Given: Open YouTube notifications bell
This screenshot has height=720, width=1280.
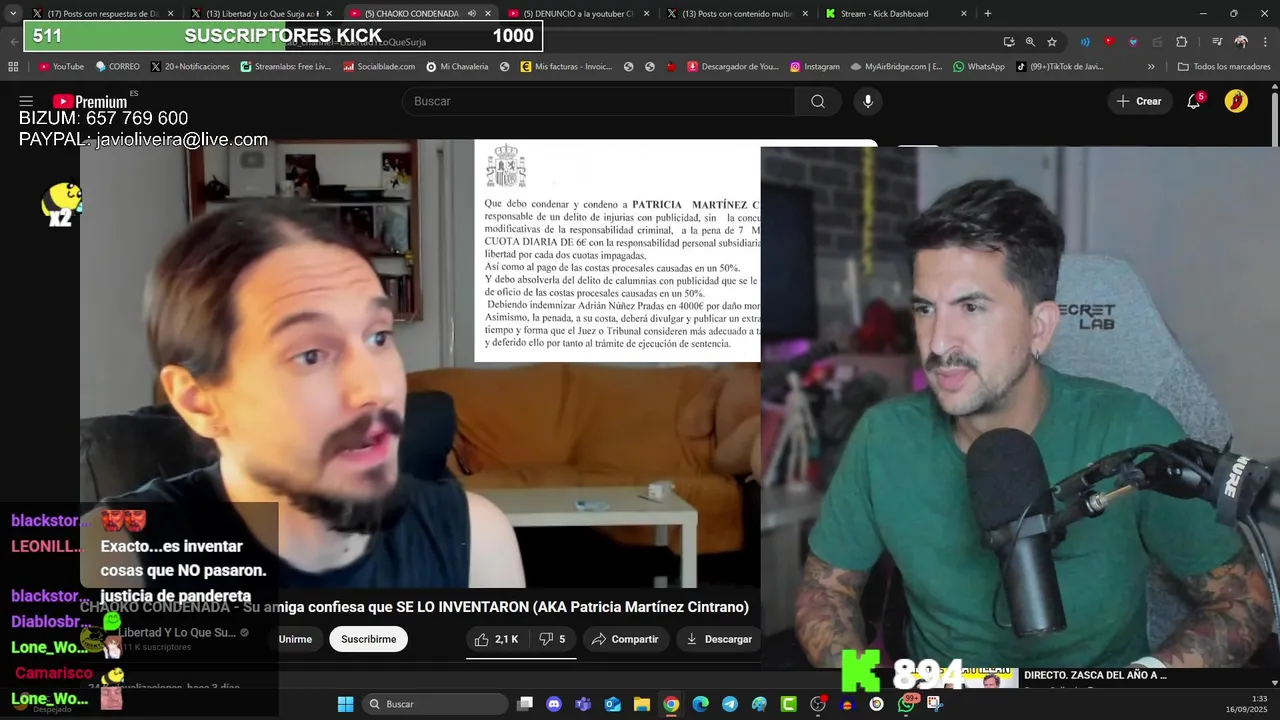Looking at the screenshot, I should (1194, 101).
